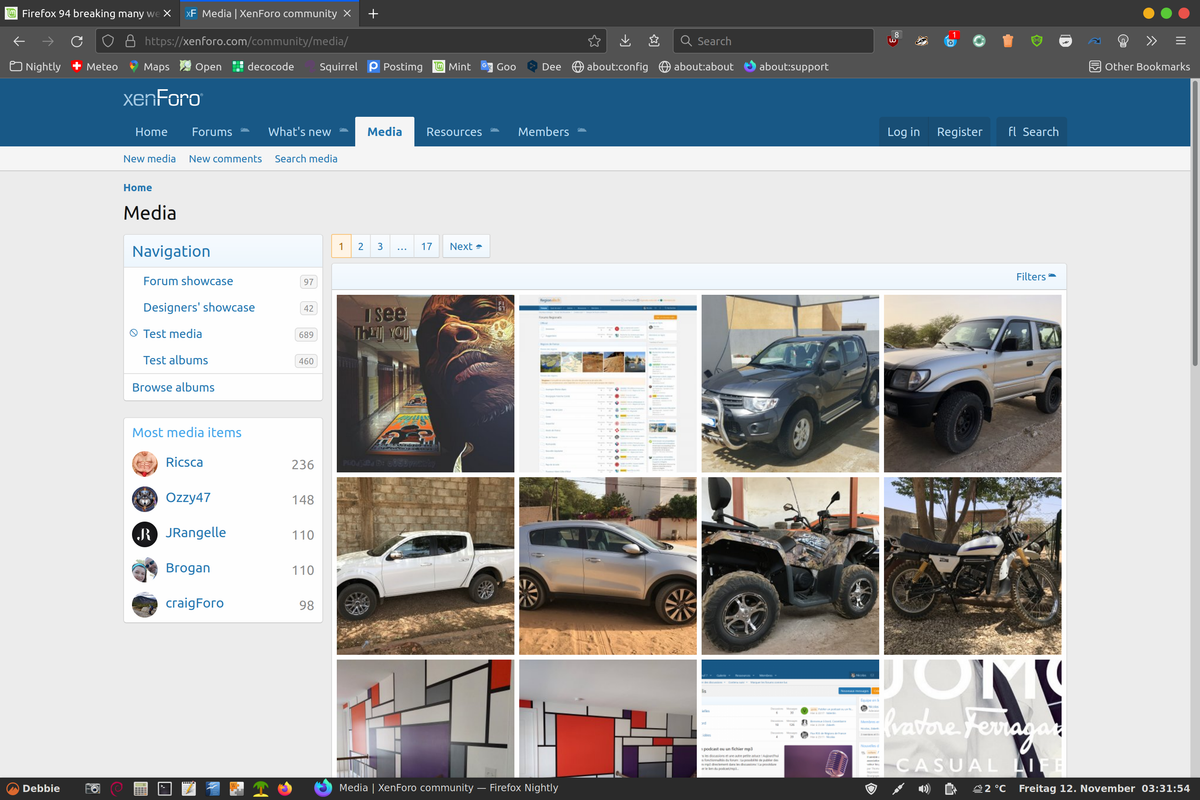The image size is (1200, 800).
Task: Launch Firefox from taskbar launcher icon
Action: (x=284, y=788)
